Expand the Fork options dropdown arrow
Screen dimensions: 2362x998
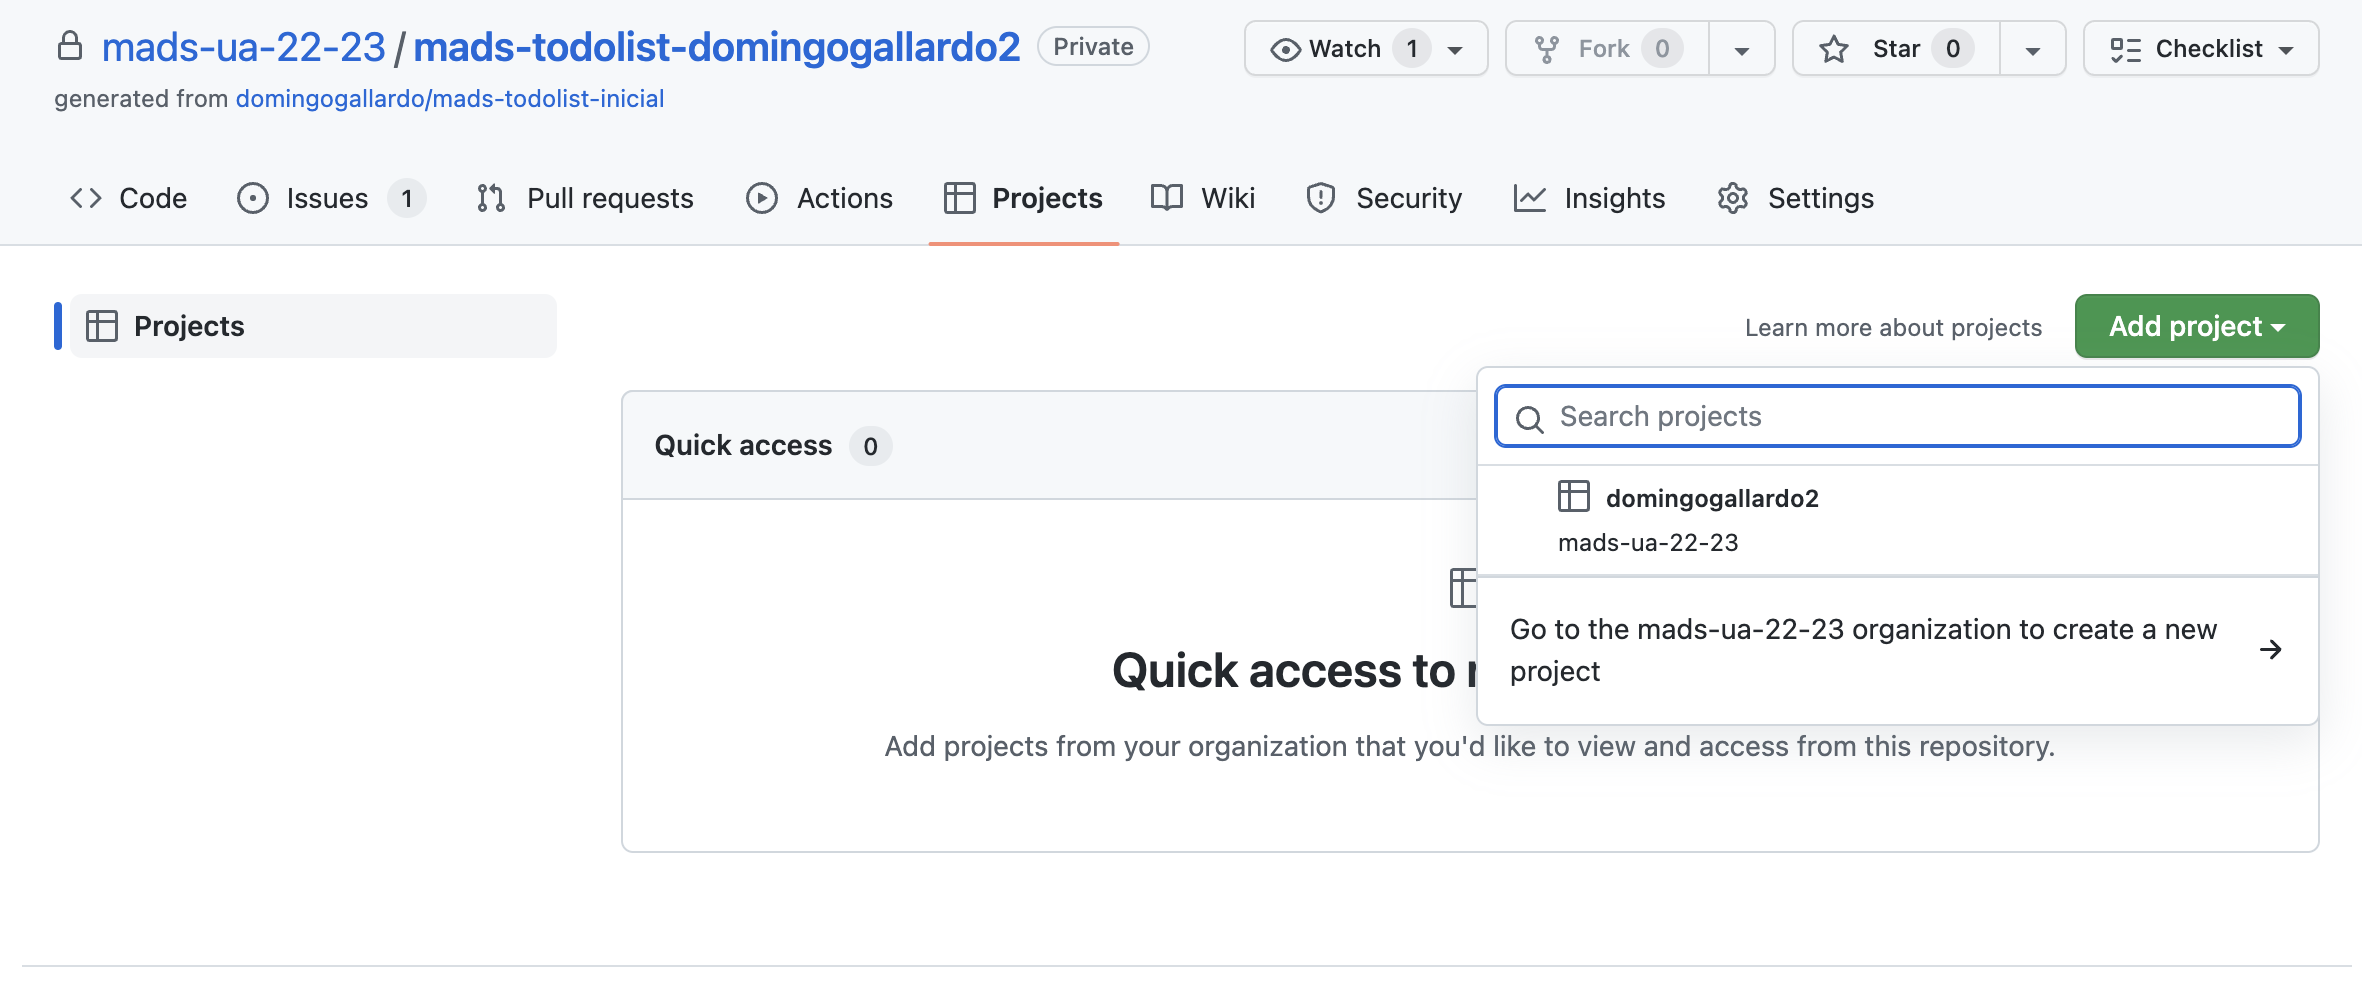pyautogui.click(x=1742, y=49)
